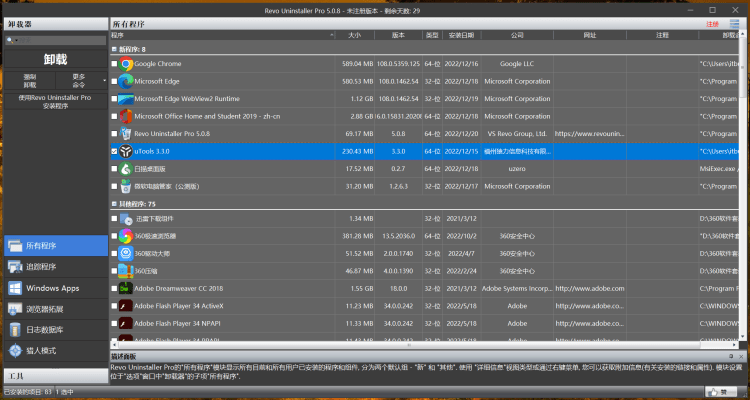Click the Microsoft Edge program icon
Viewport: 750px width, 400px height.
(x=126, y=81)
